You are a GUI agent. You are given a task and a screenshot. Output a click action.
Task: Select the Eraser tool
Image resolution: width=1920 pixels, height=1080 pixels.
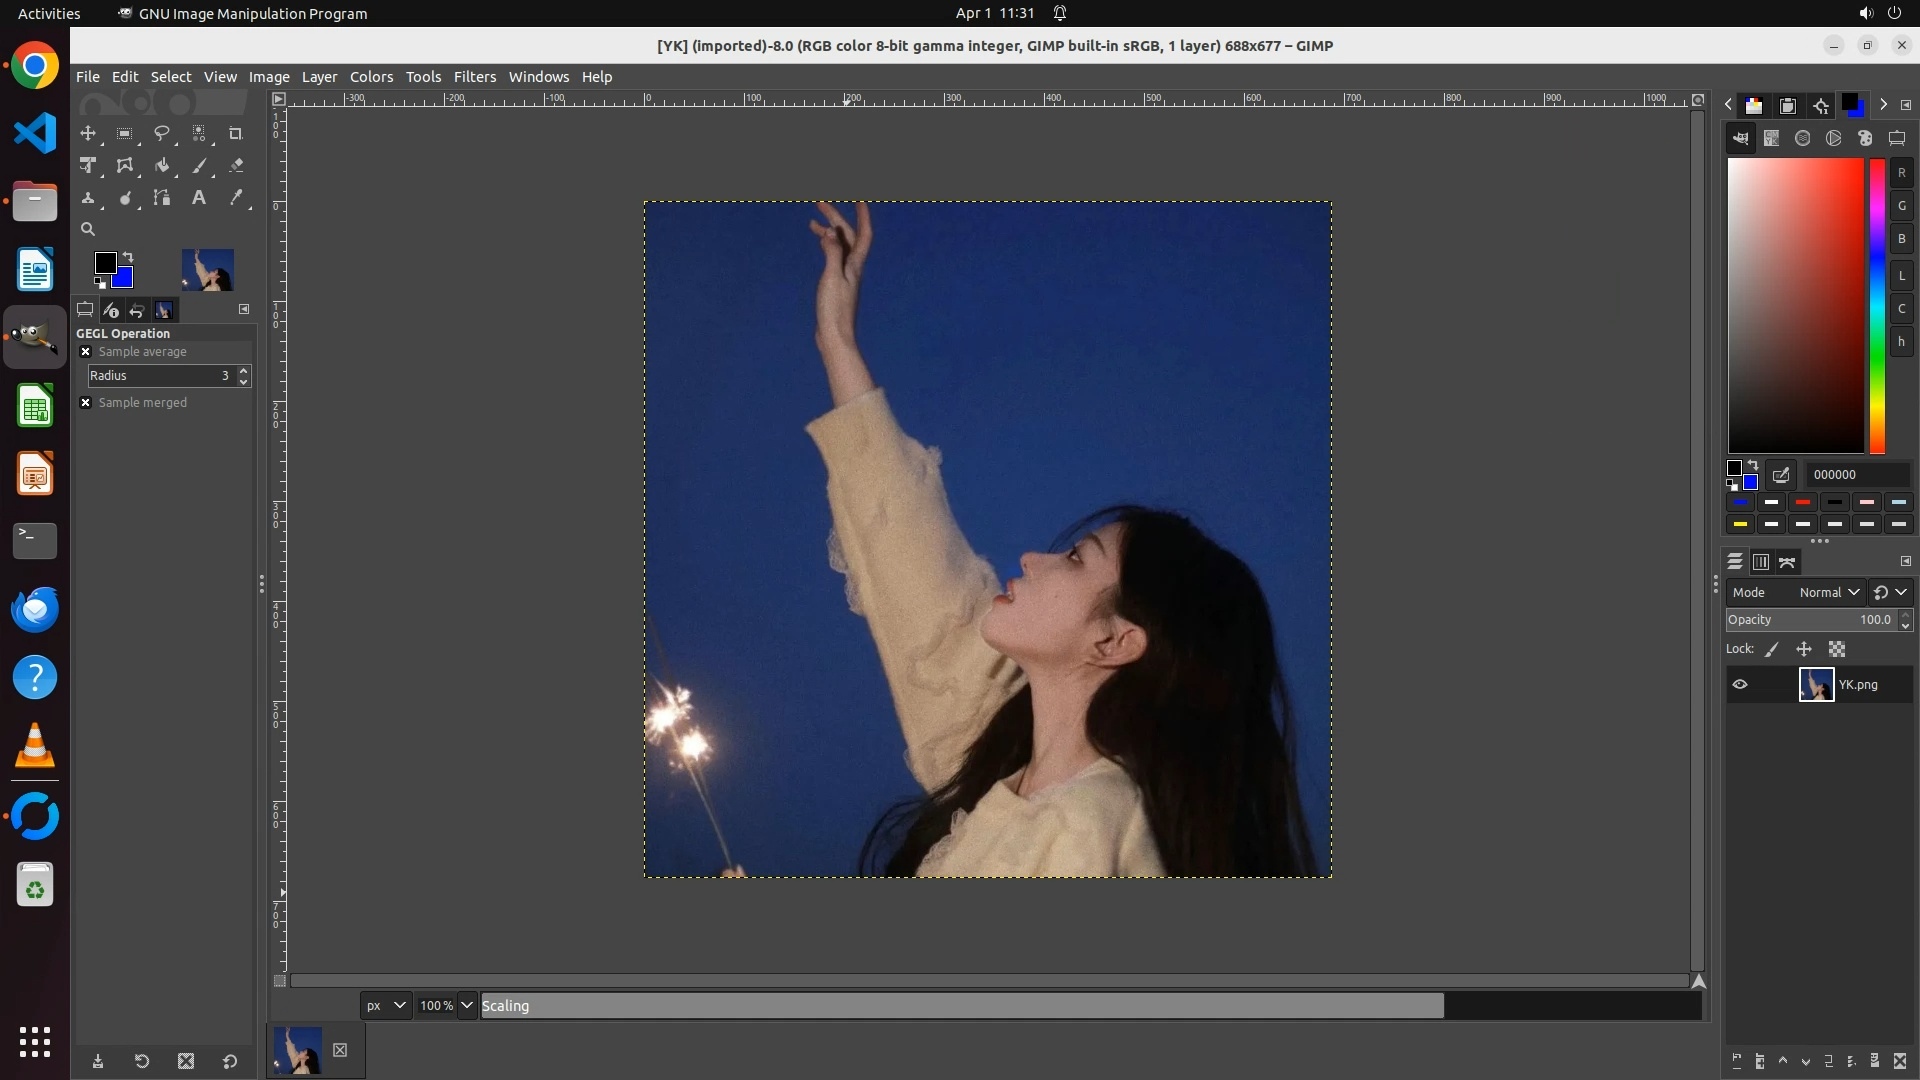[x=236, y=166]
